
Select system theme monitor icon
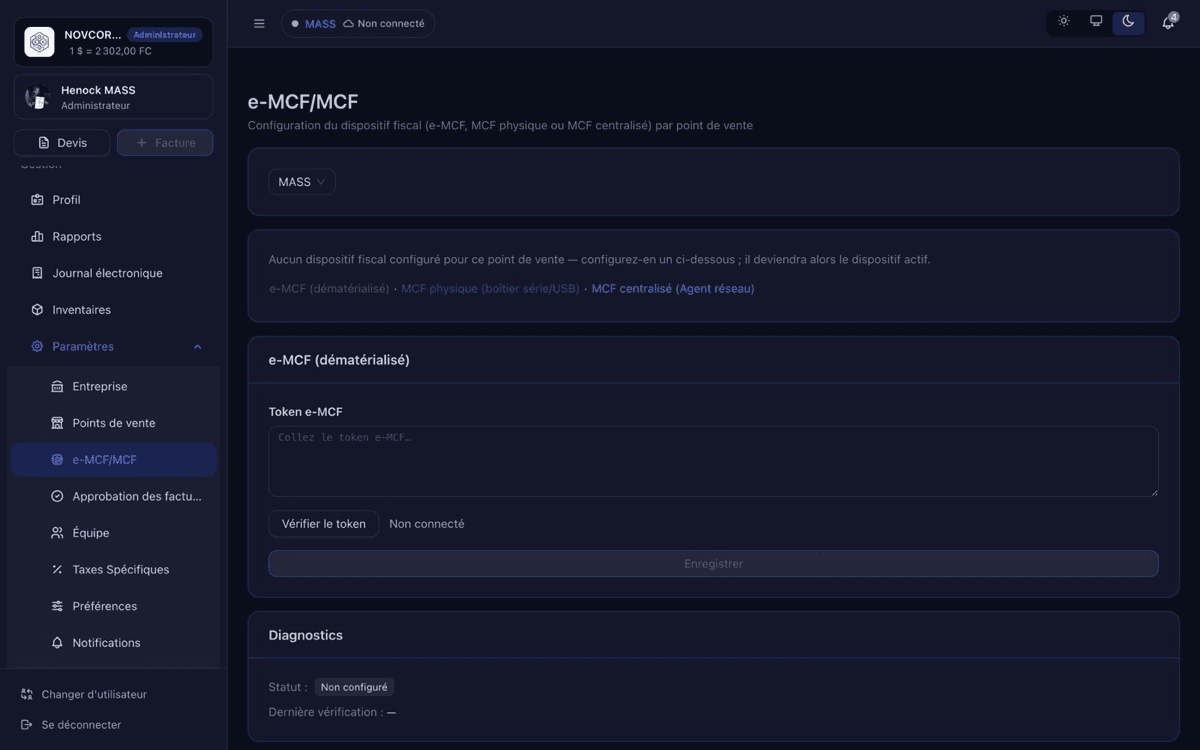(1096, 22)
